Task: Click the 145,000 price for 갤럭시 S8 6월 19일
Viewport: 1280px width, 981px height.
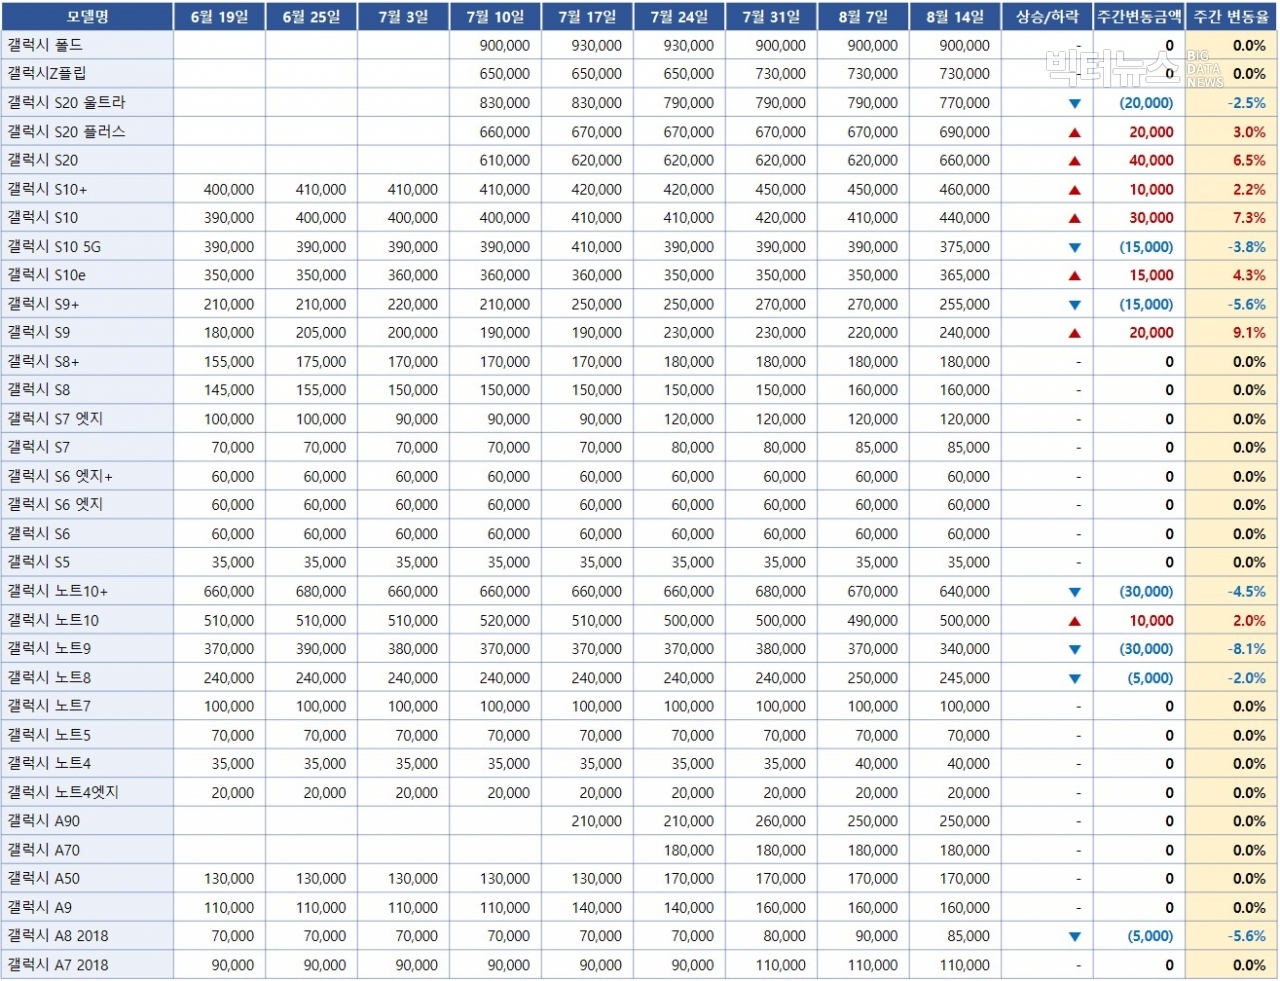Action: tap(228, 391)
